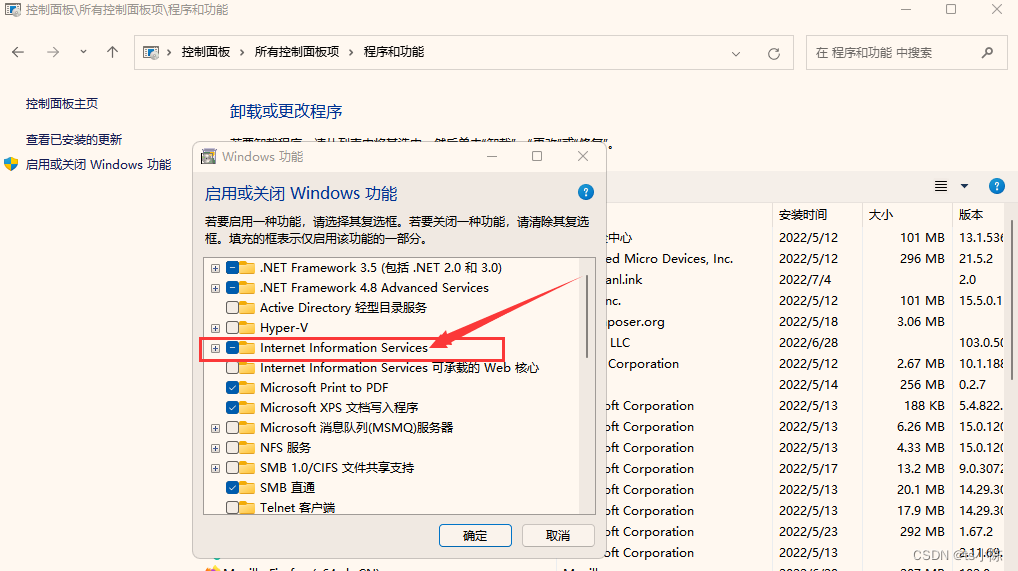Viewport: 1018px width, 571px height.
Task: Click Microsoft Print to PDF folder icon
Action: [247, 388]
